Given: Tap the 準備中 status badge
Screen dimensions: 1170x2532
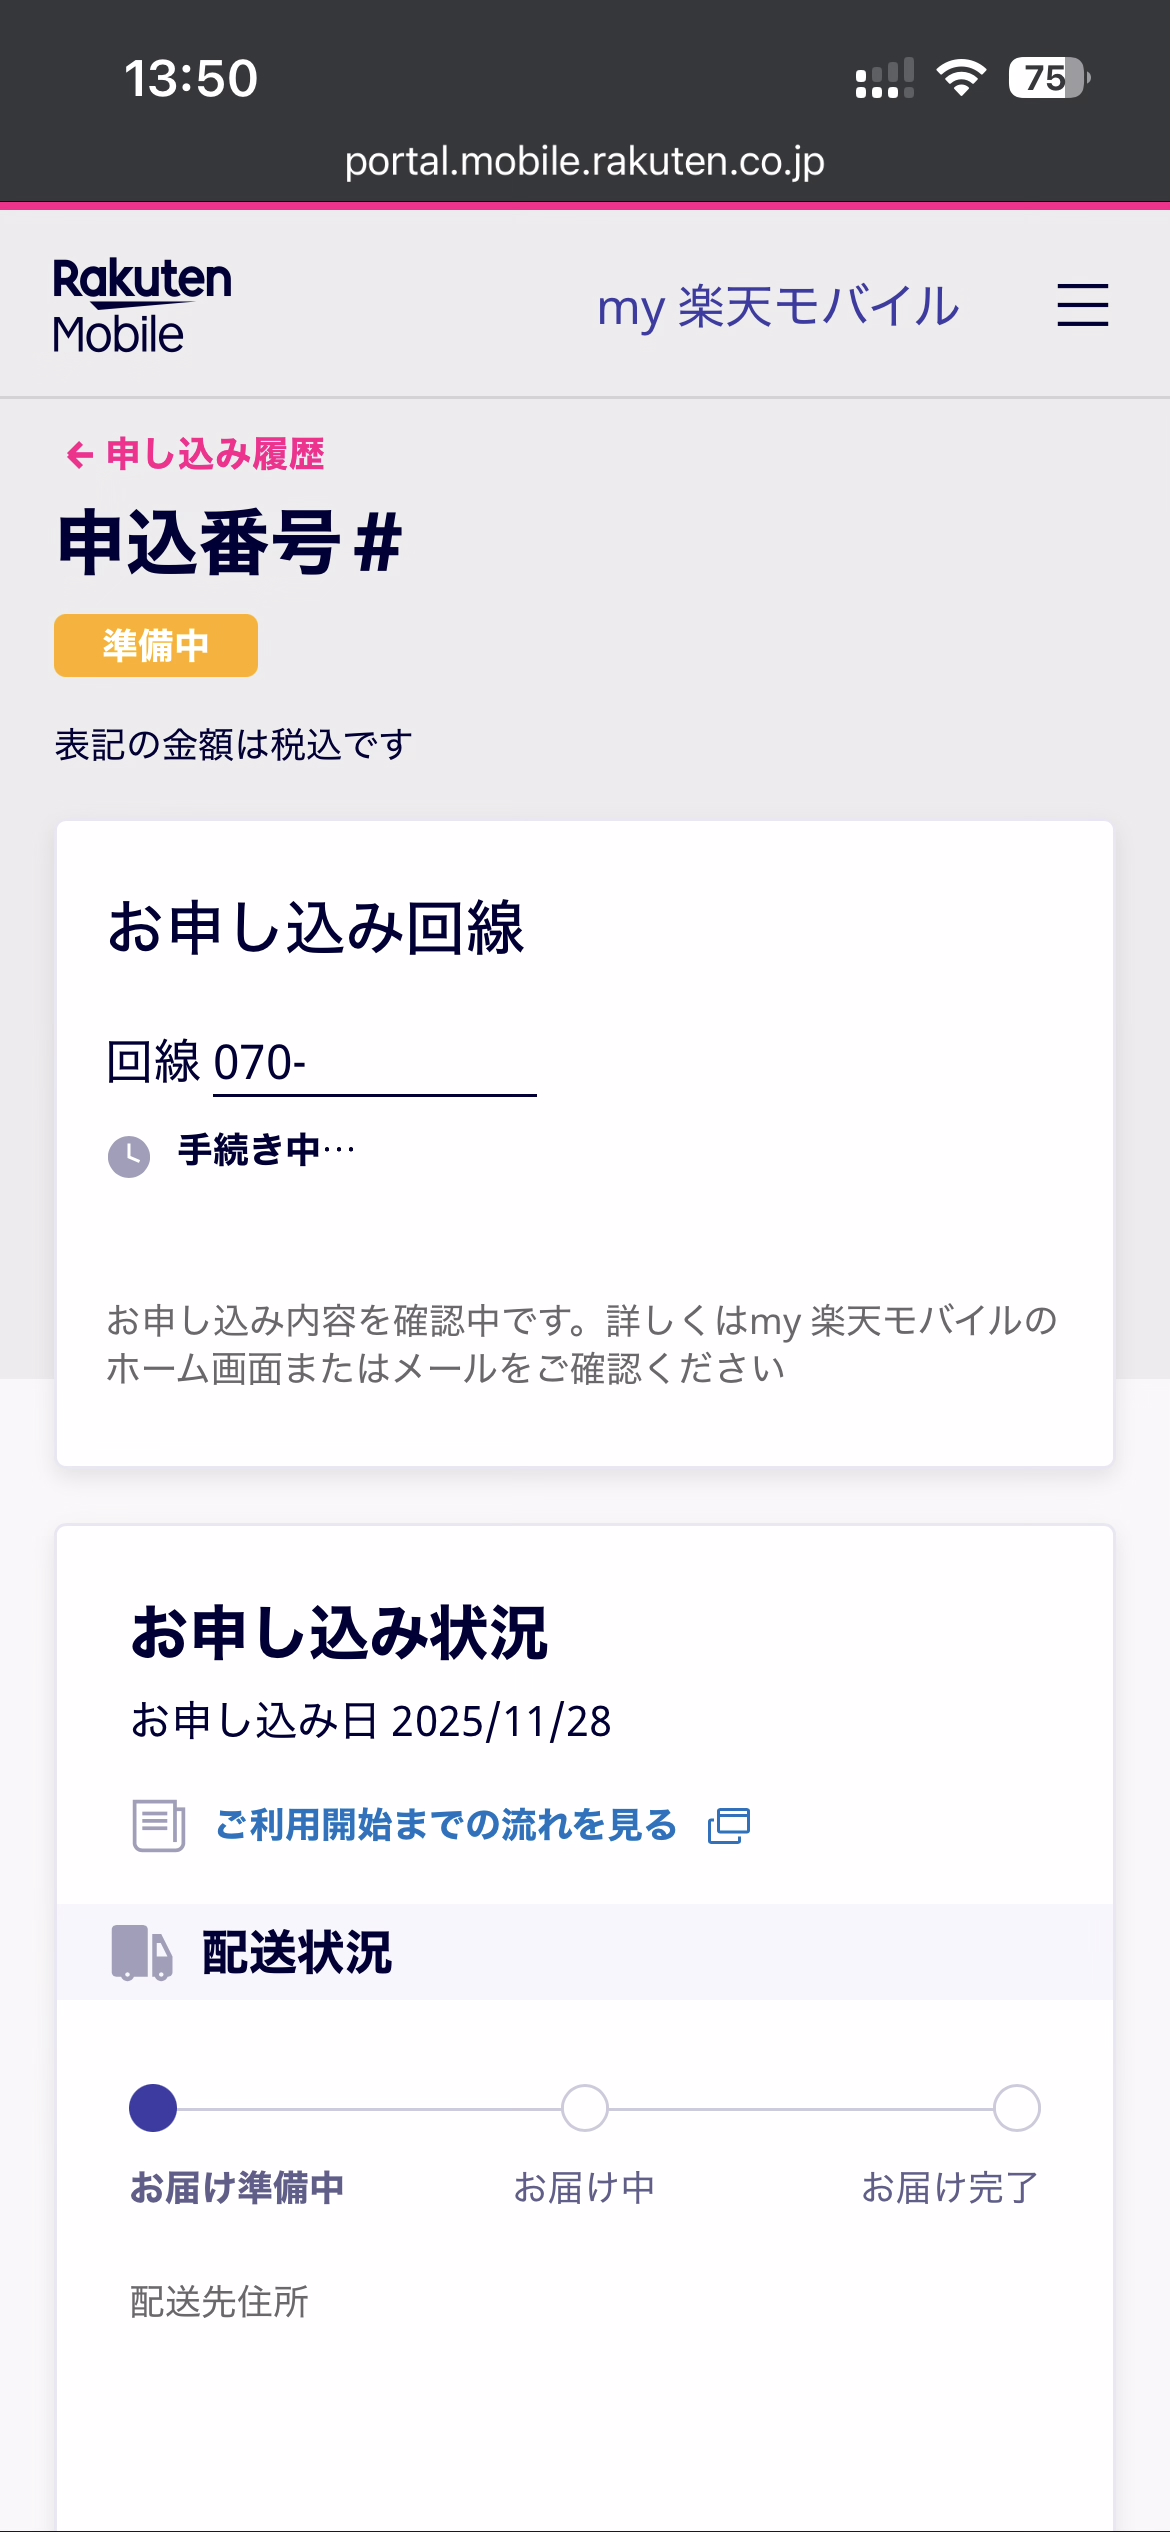Looking at the screenshot, I should (156, 646).
